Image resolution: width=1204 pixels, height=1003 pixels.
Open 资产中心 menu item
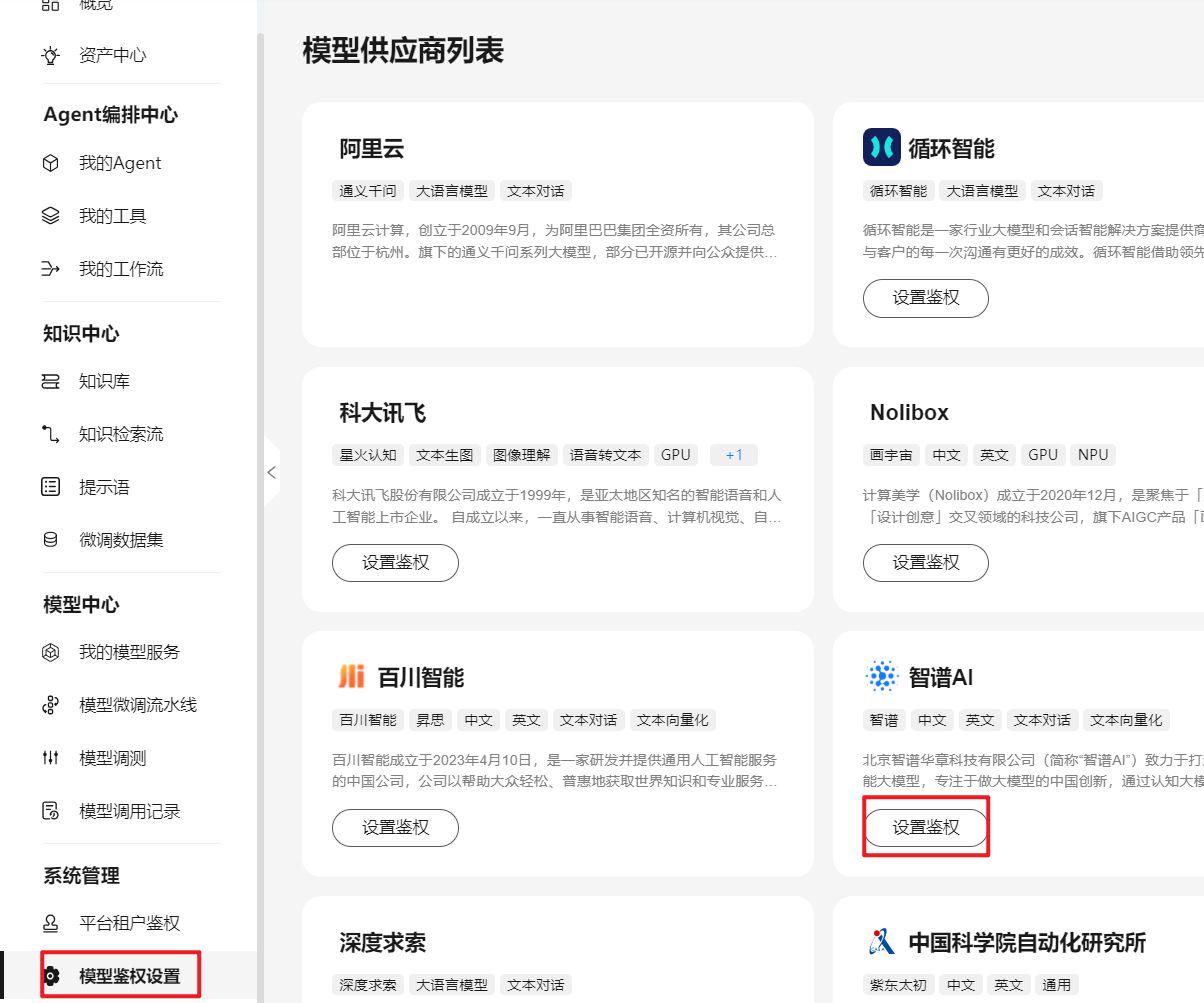click(x=112, y=56)
